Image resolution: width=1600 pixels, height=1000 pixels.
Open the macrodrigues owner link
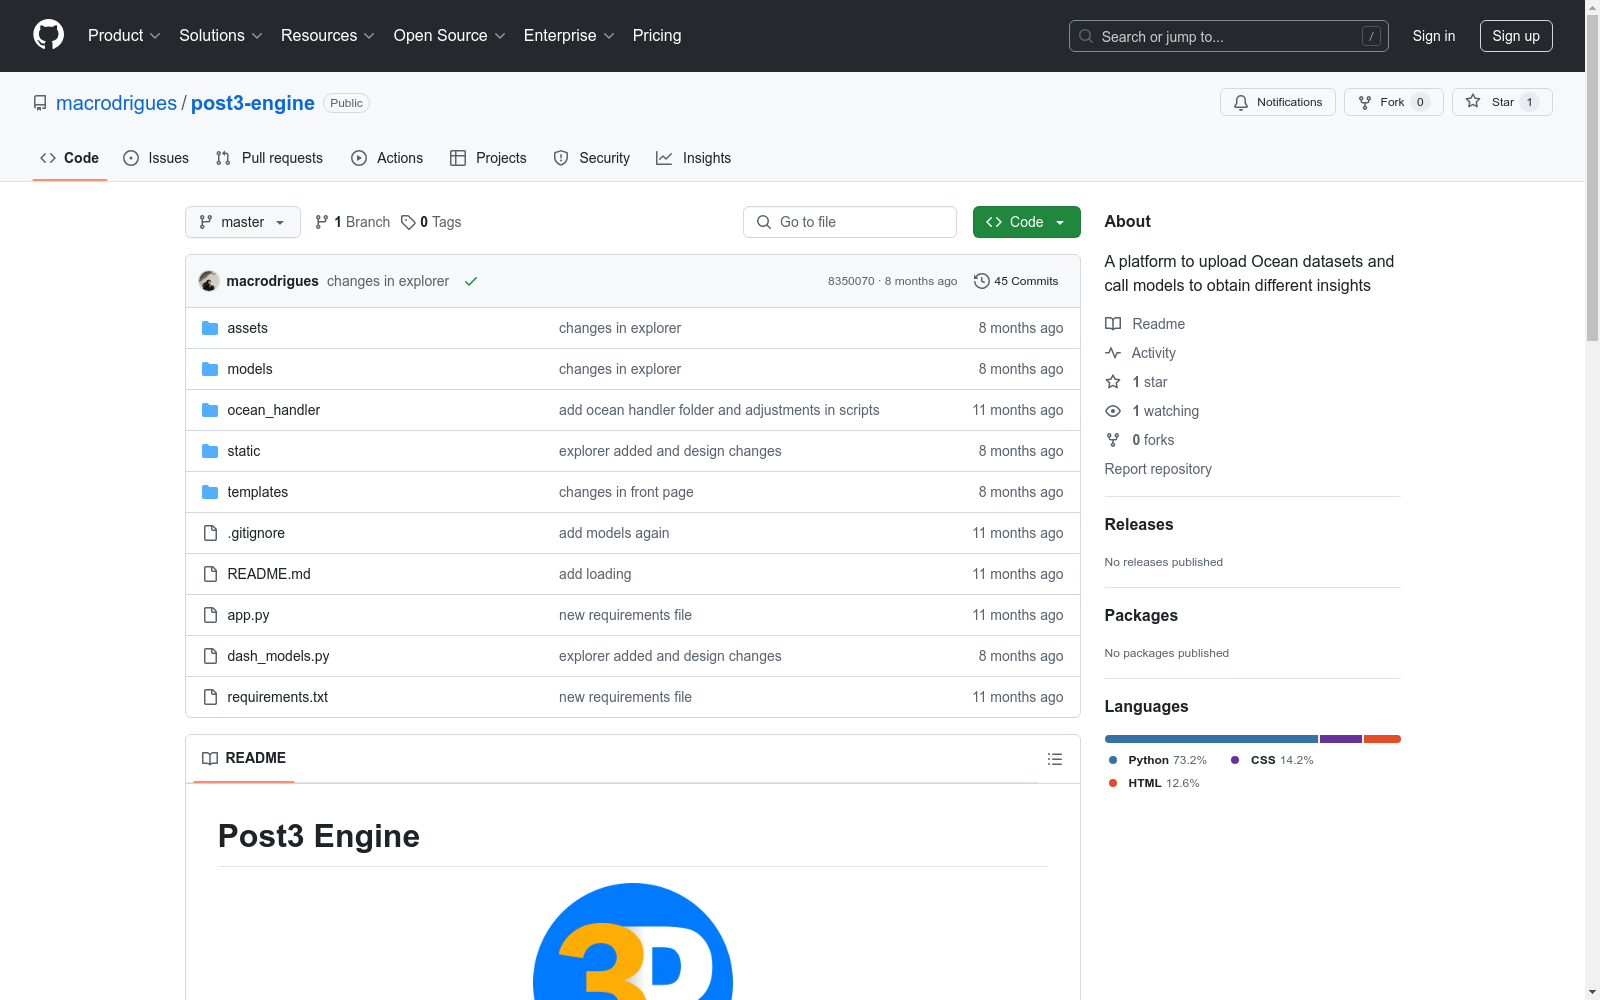pos(116,103)
